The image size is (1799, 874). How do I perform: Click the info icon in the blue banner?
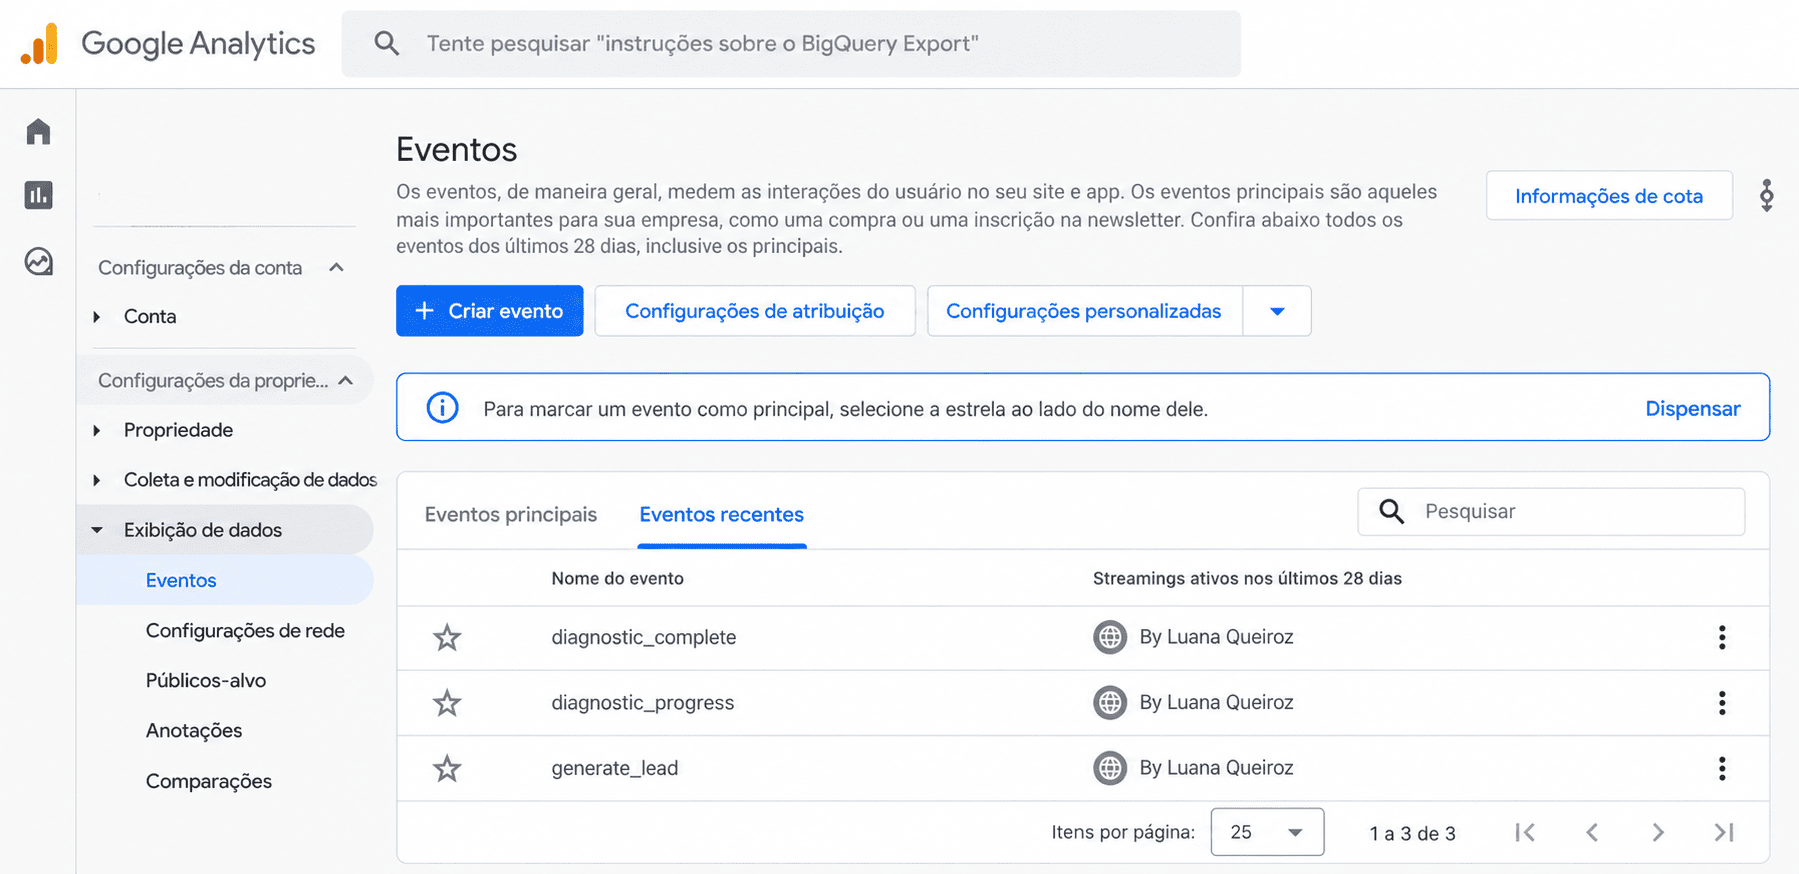tap(442, 408)
